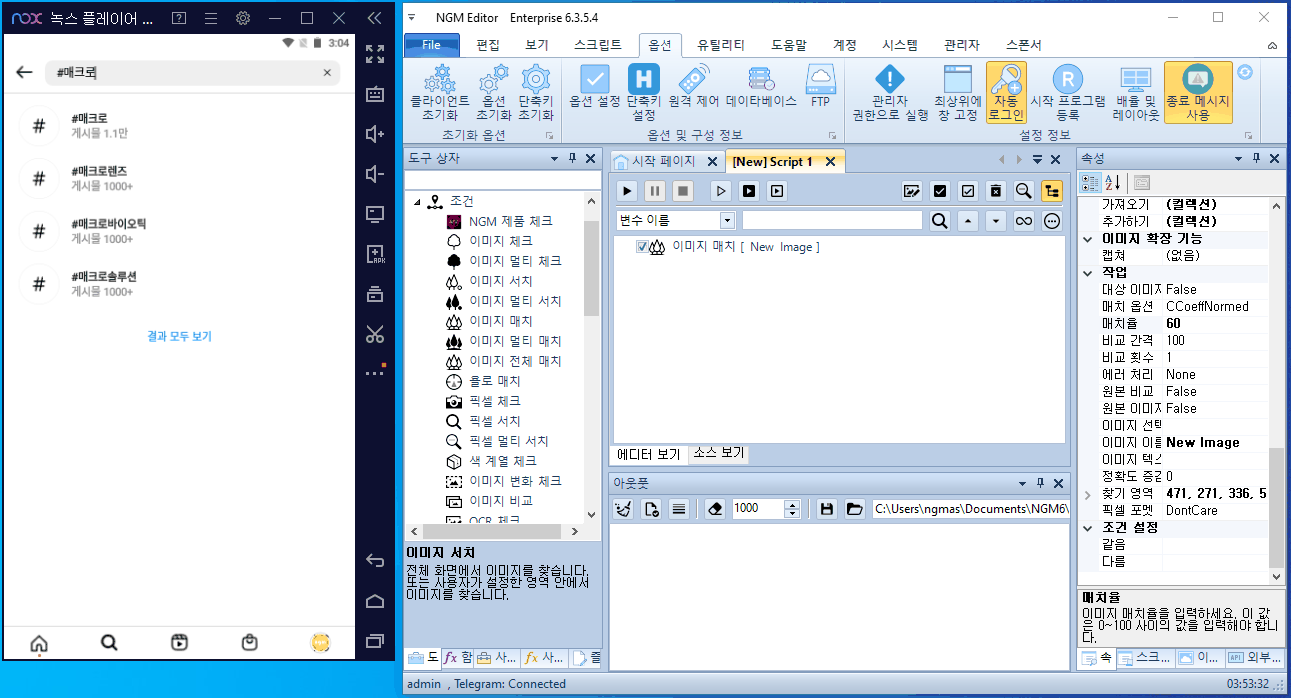Pause the script with the pause button
The image size is (1291, 698).
(x=654, y=190)
